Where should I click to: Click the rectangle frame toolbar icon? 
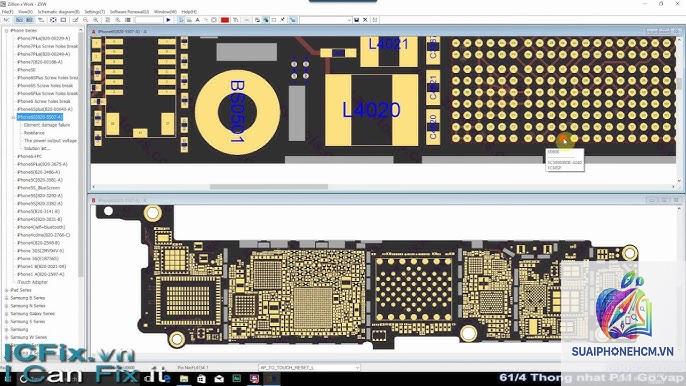(x=63, y=20)
